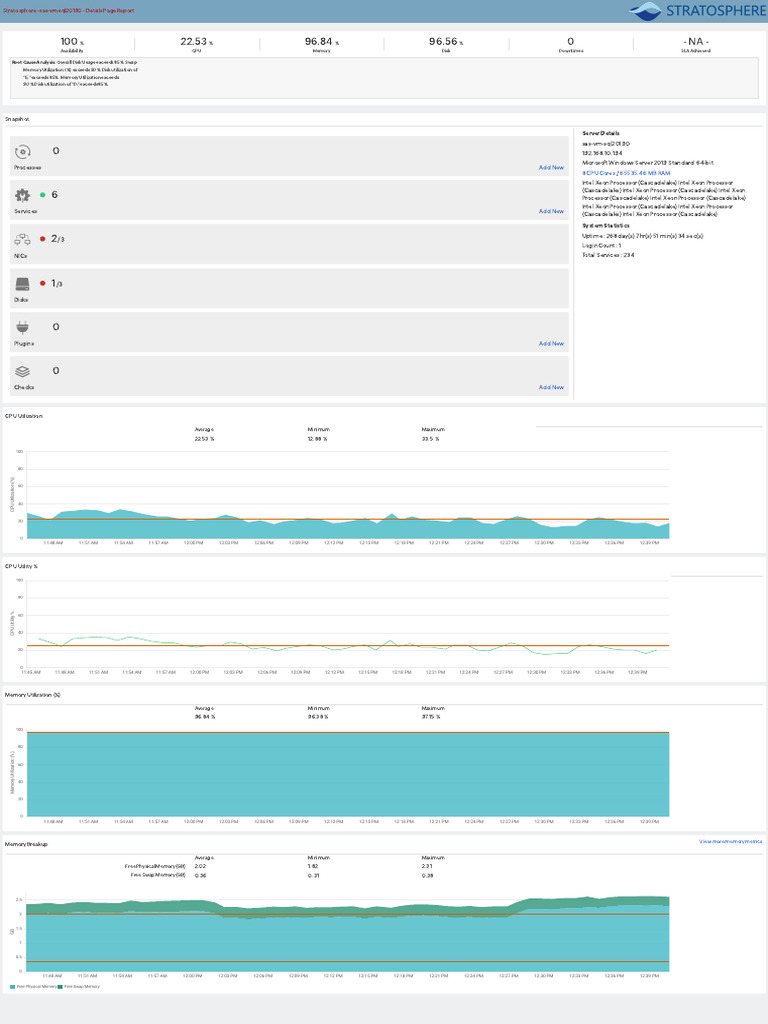Click the CPU Utilization maximum value 33.5 %
768x1024 pixels.
tap(430, 439)
